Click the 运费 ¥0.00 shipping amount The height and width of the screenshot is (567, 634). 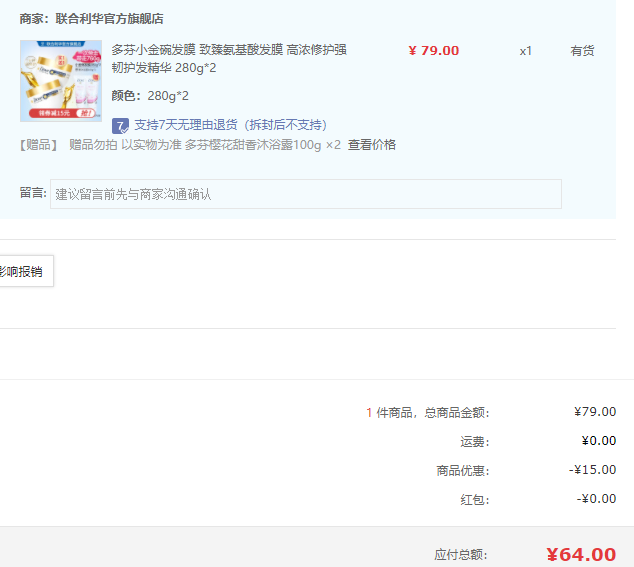click(x=598, y=441)
